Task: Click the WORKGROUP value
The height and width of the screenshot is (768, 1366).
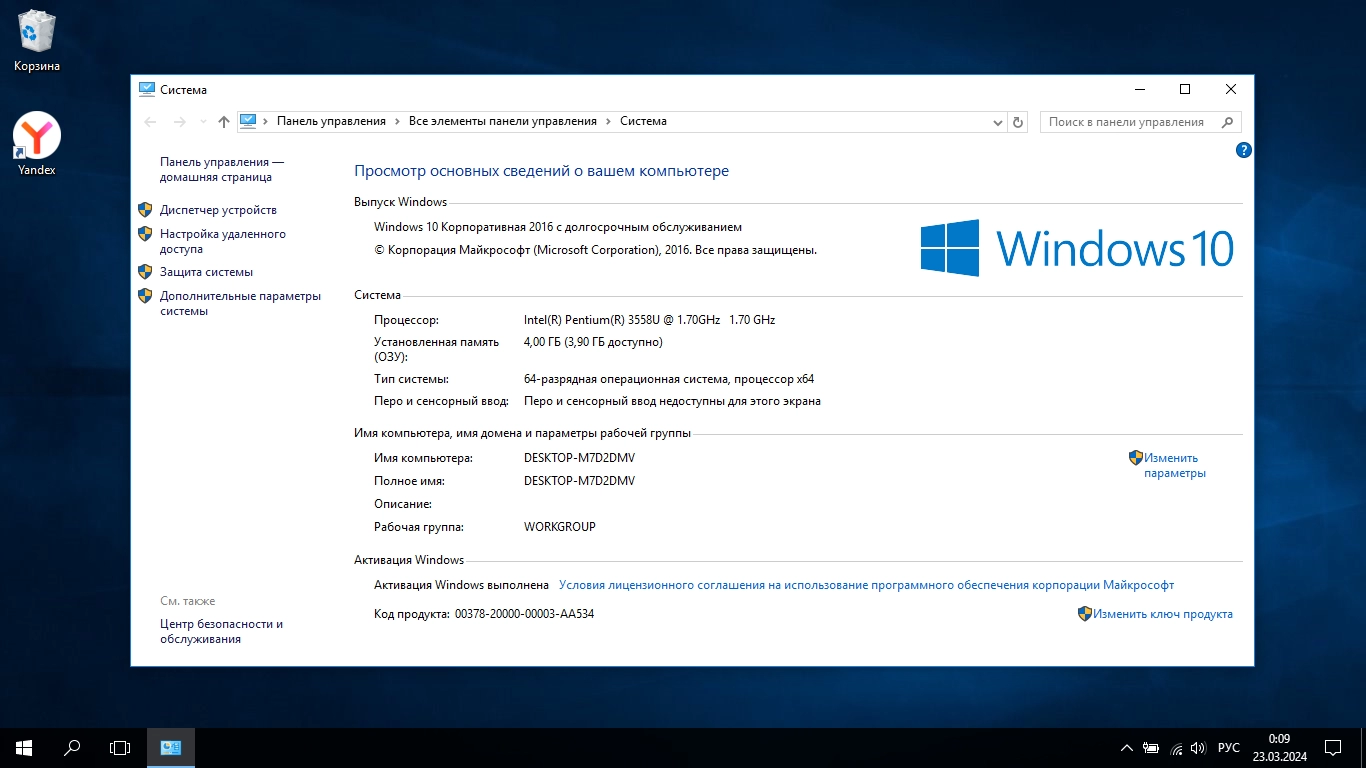Action: (560, 527)
